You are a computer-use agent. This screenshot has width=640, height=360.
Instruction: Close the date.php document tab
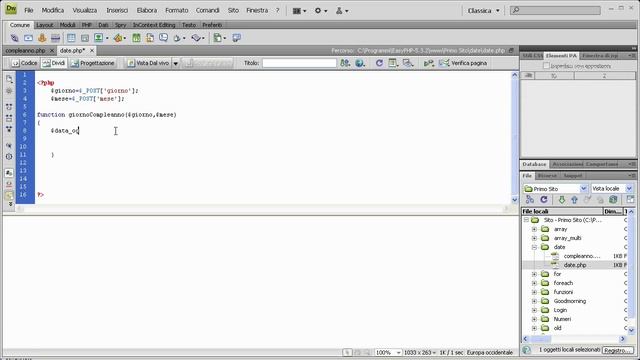pyautogui.click(x=92, y=51)
